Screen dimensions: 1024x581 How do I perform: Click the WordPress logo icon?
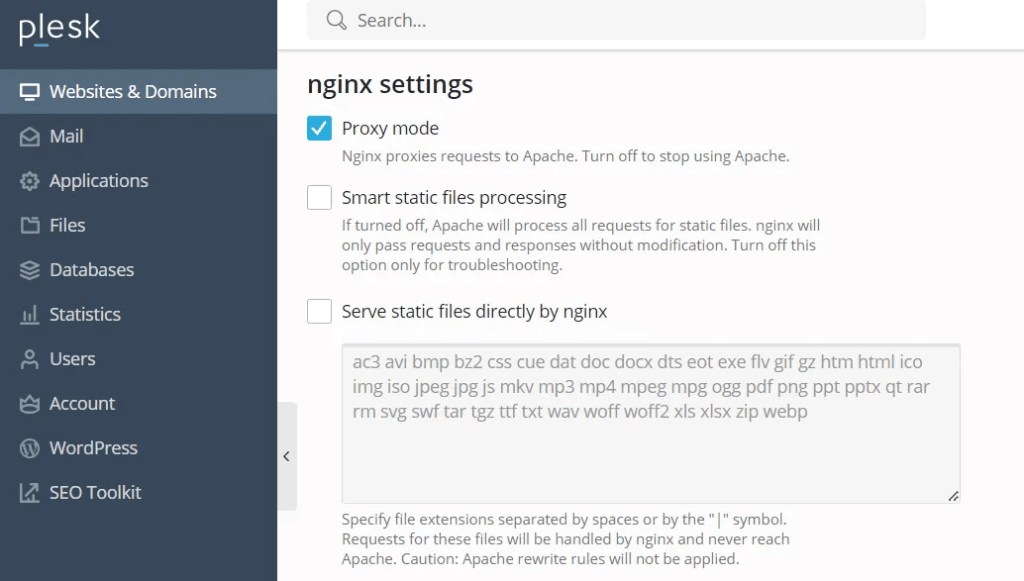(x=30, y=448)
